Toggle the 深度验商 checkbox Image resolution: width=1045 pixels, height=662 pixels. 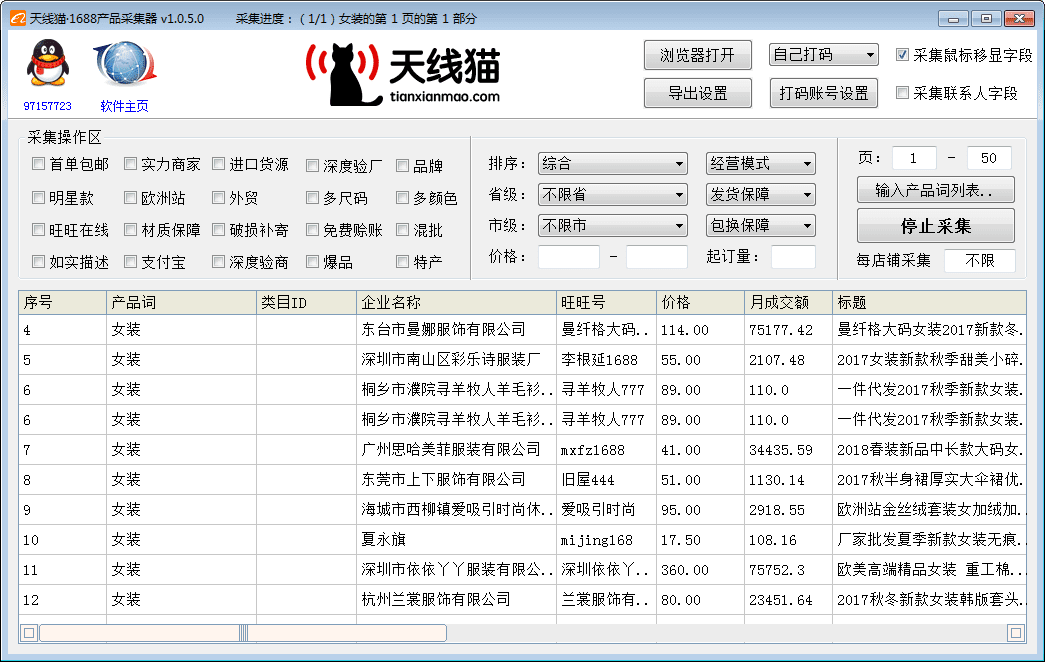[x=219, y=262]
